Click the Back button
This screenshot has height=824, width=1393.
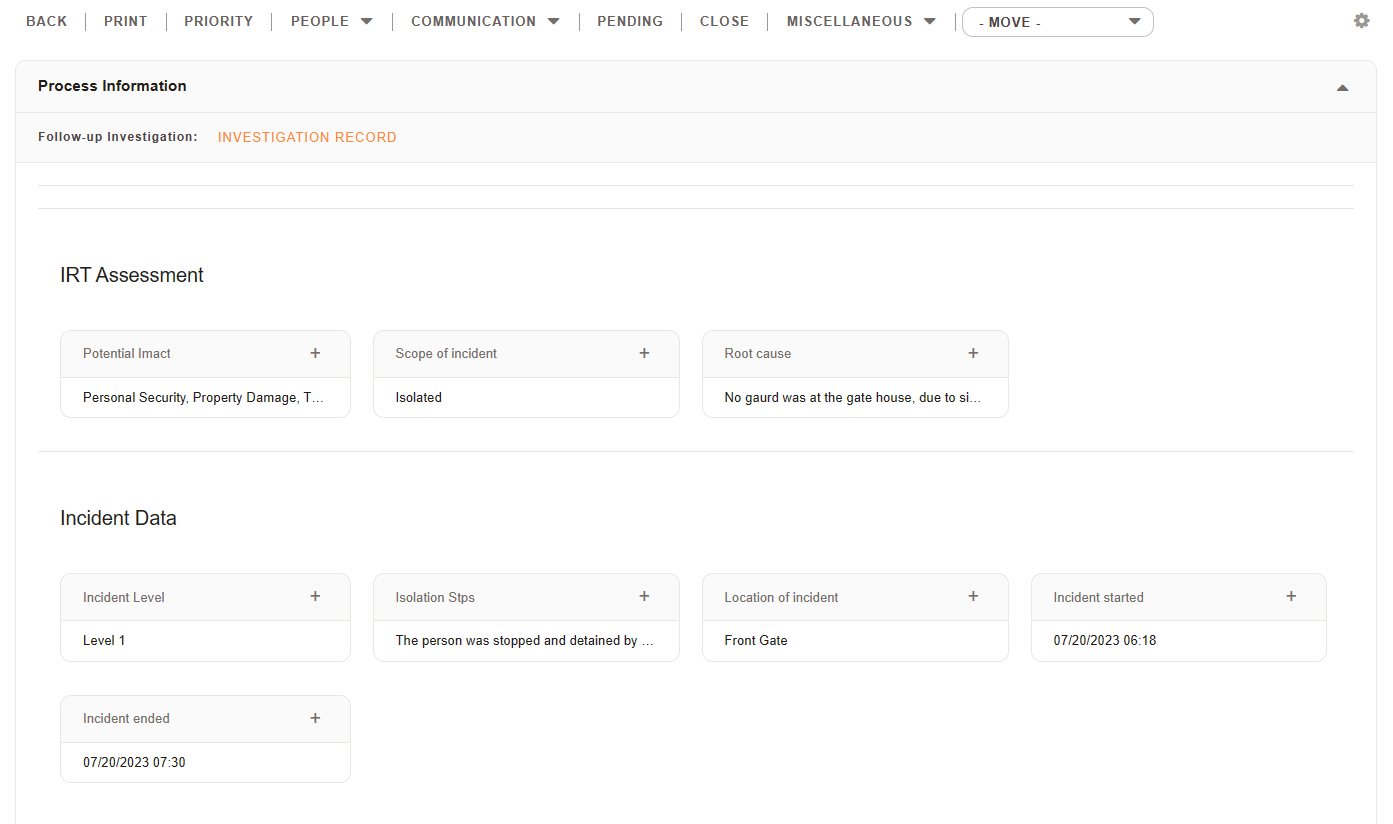pyautogui.click(x=47, y=21)
